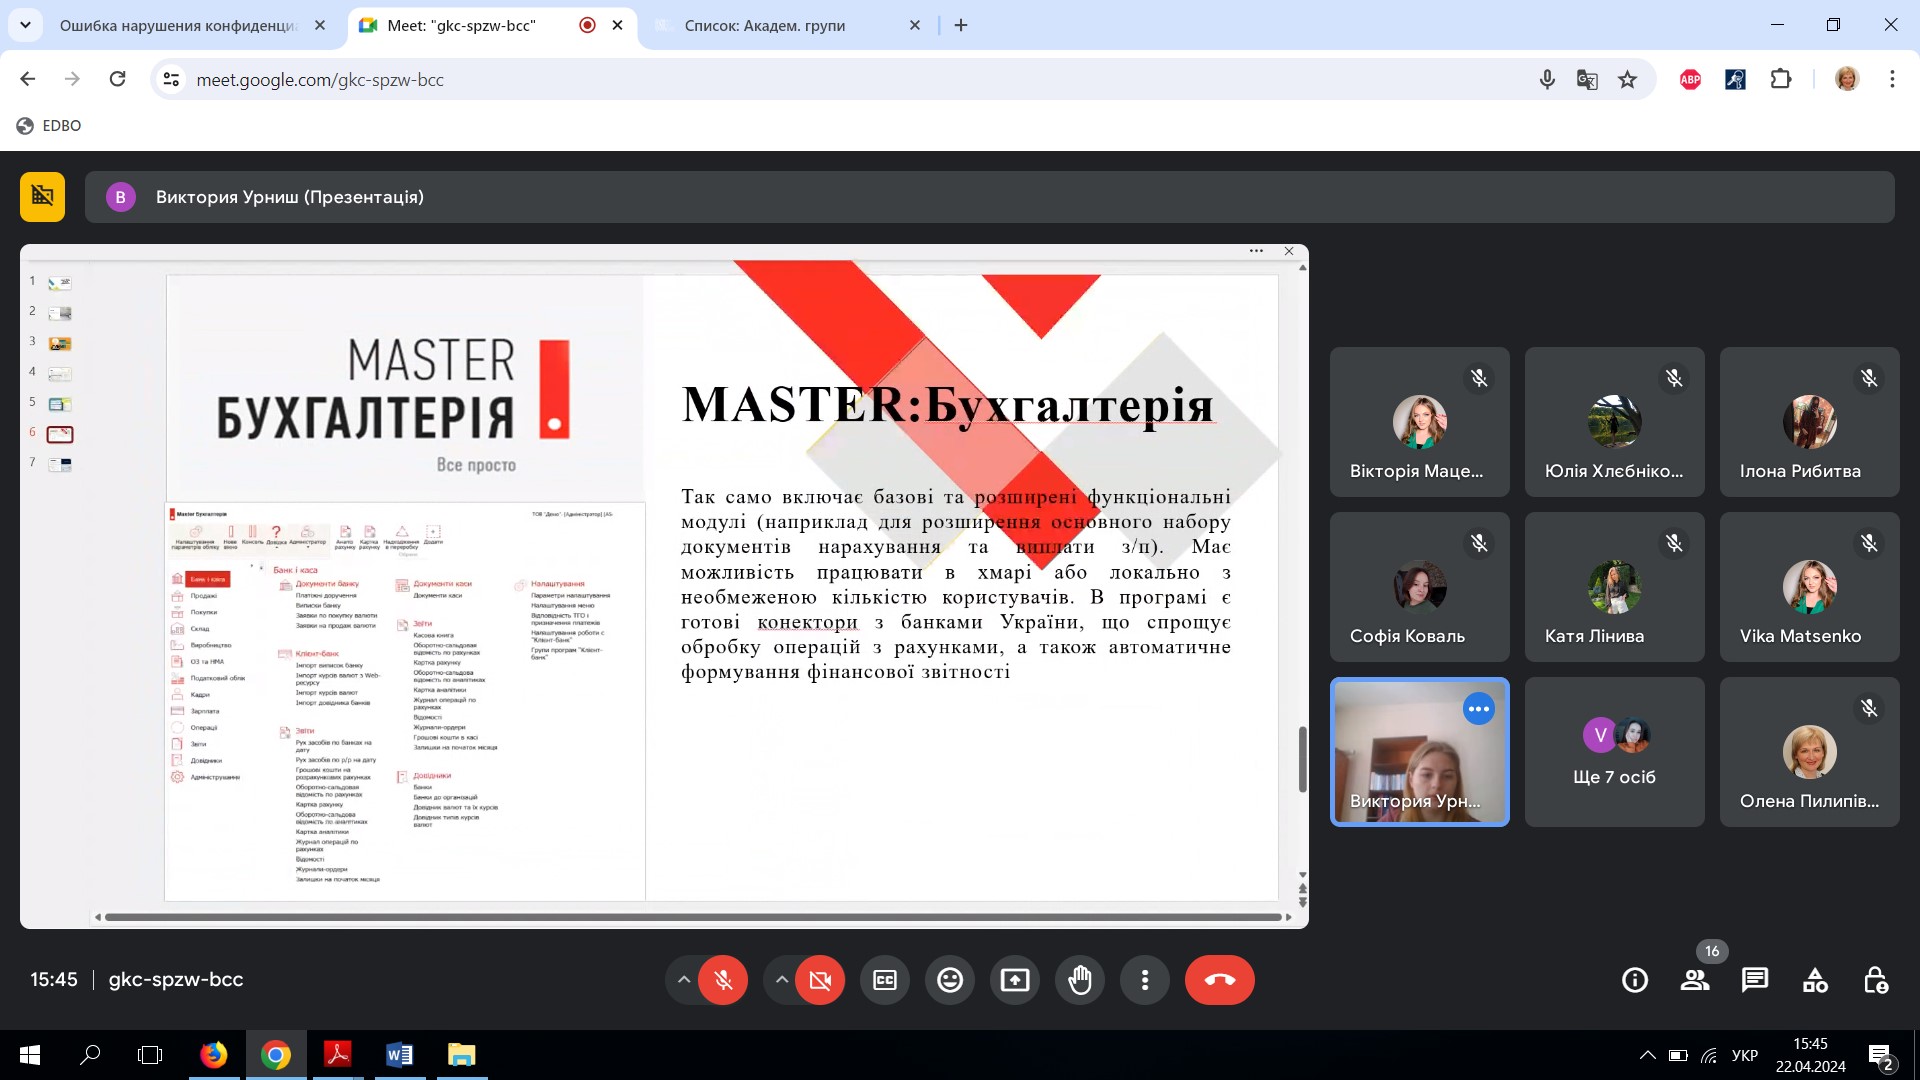Open File Explorer from the taskbar
Viewport: 1920px width, 1080px height.
pyautogui.click(x=461, y=1055)
